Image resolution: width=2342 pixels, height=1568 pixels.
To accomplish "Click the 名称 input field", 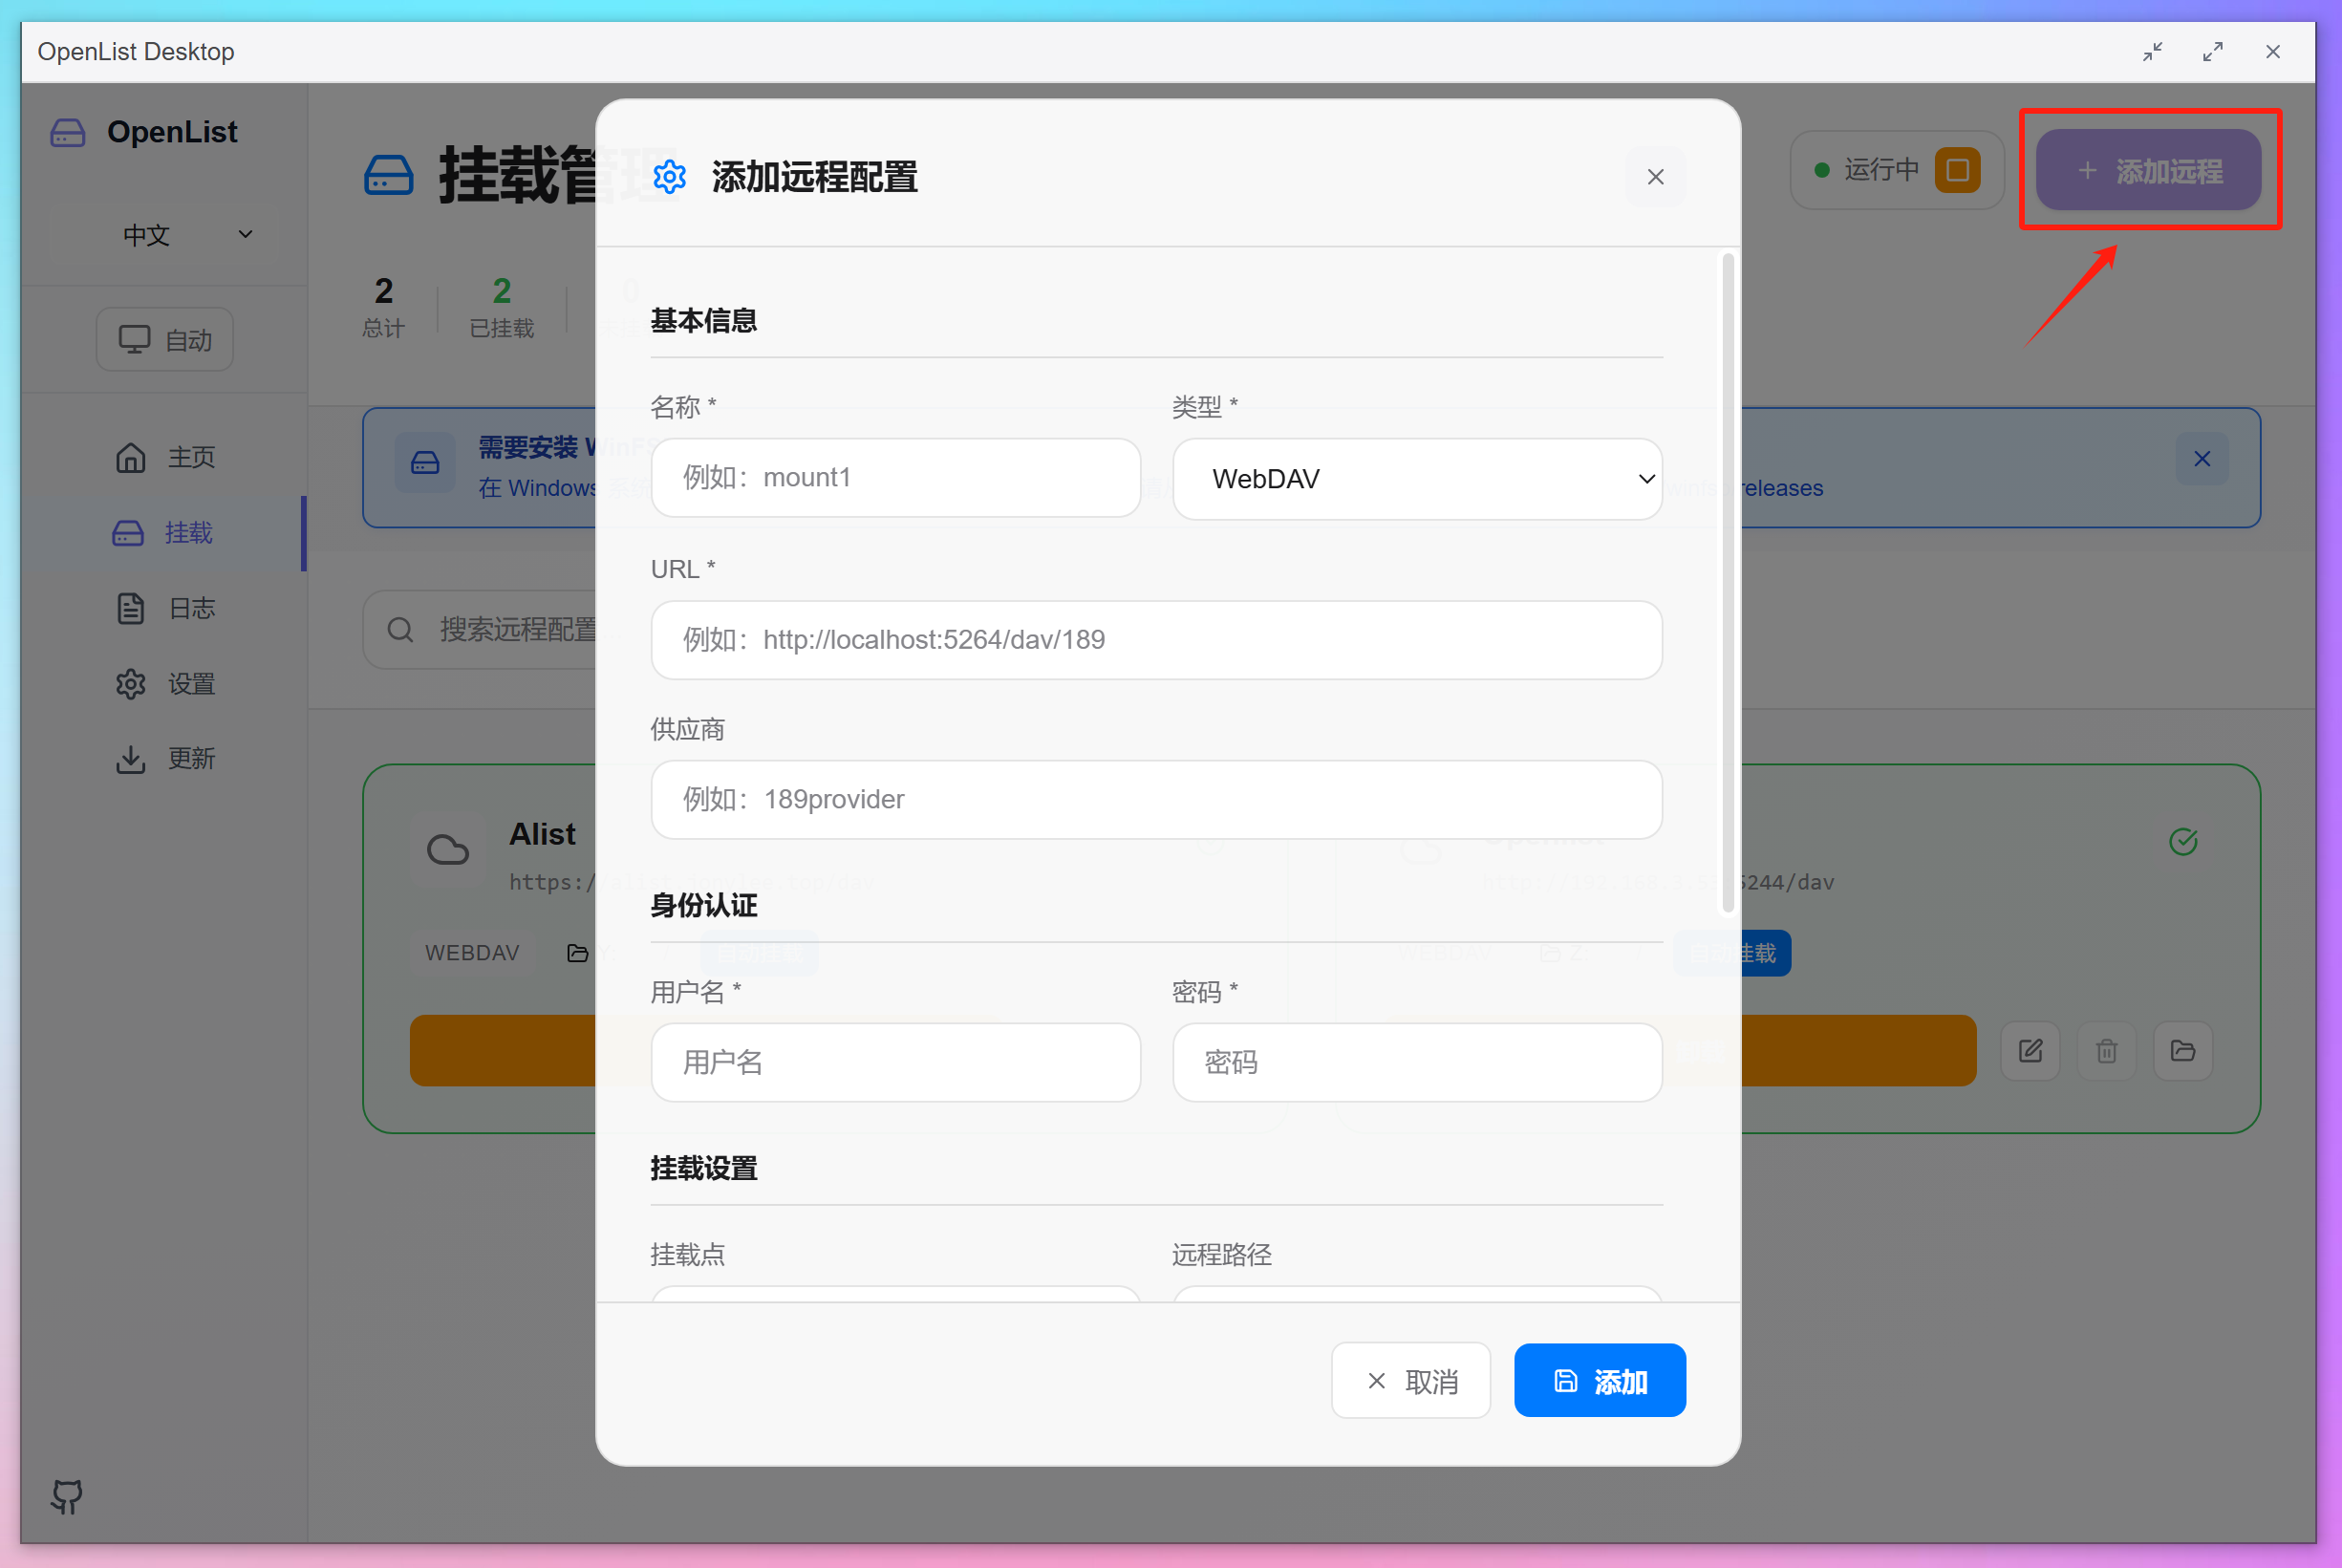I will 895,478.
